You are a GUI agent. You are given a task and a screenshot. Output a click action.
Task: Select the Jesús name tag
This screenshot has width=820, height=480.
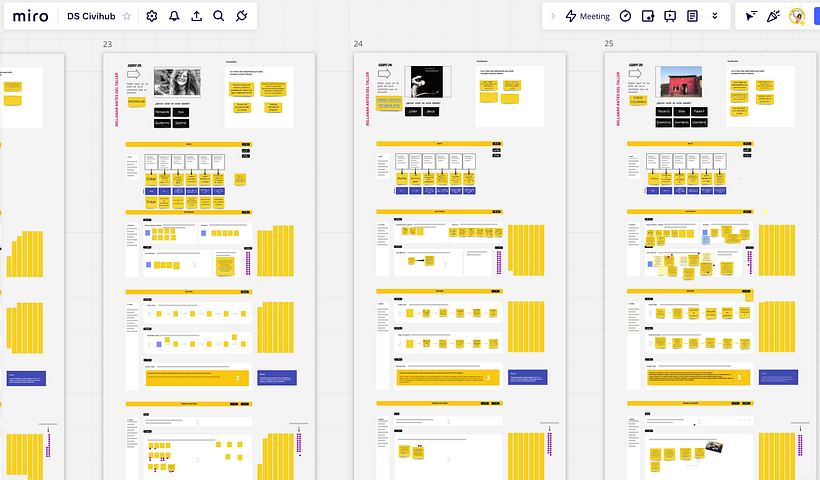pos(431,111)
